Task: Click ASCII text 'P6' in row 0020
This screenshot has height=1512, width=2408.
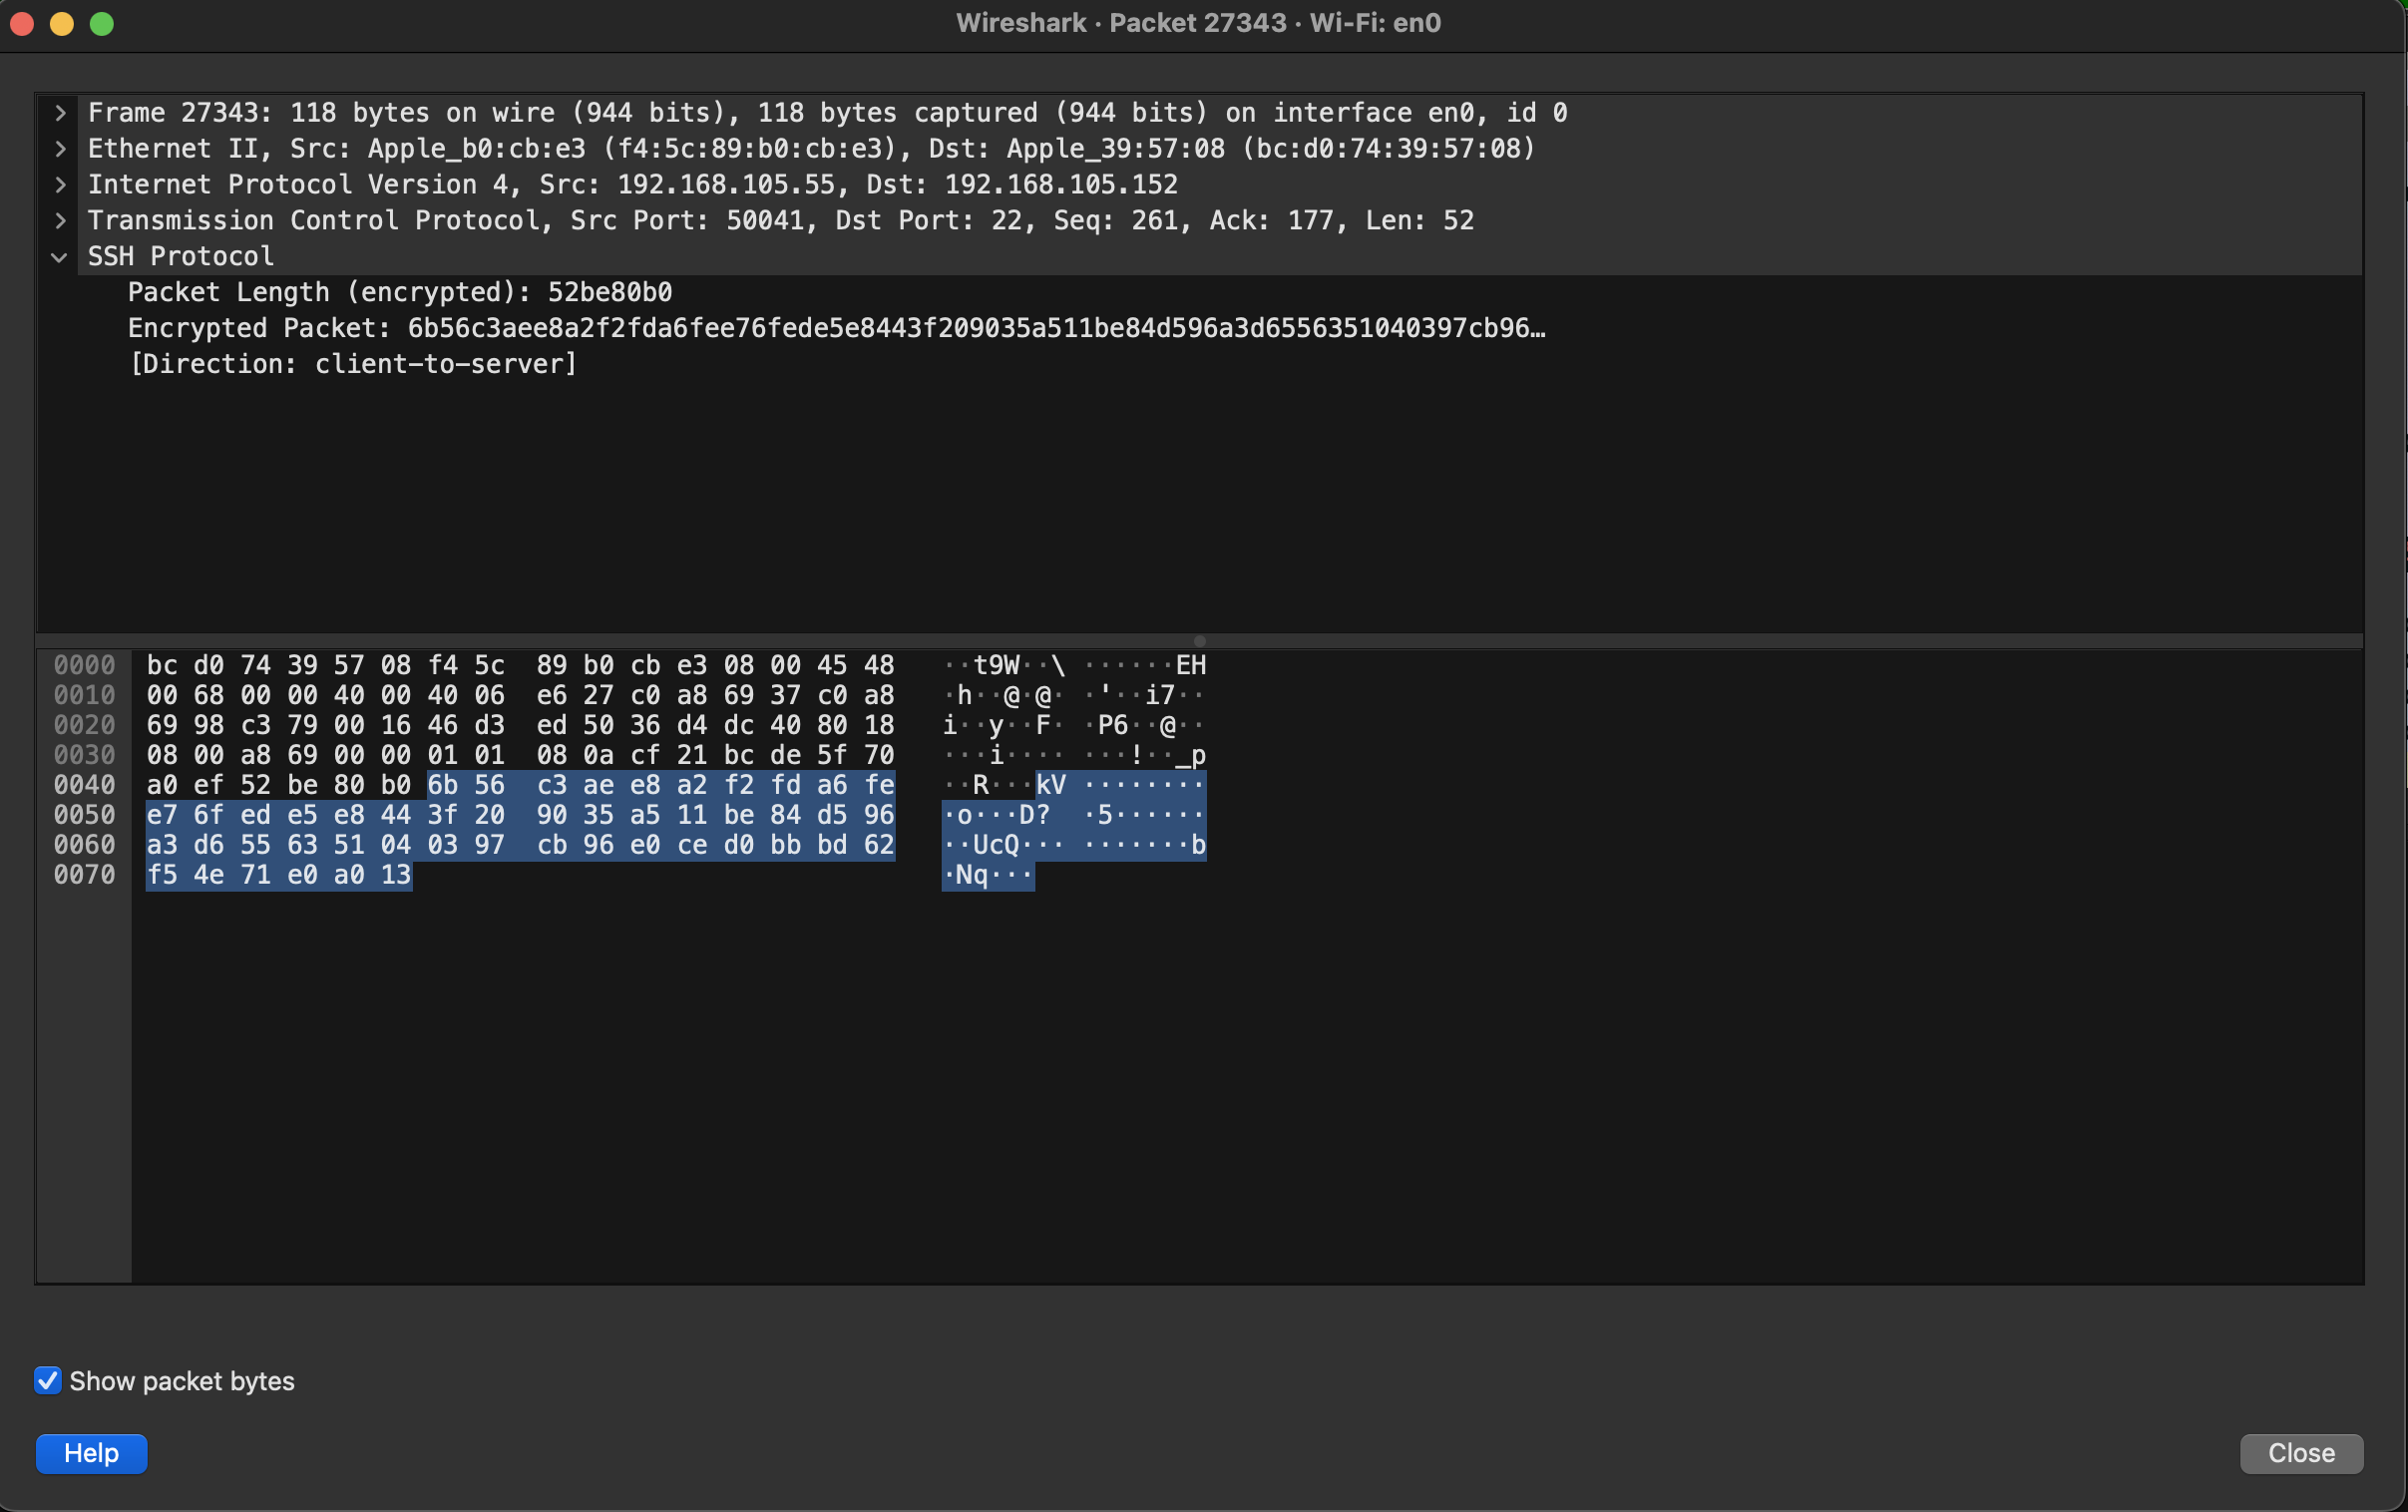Action: click(1113, 725)
